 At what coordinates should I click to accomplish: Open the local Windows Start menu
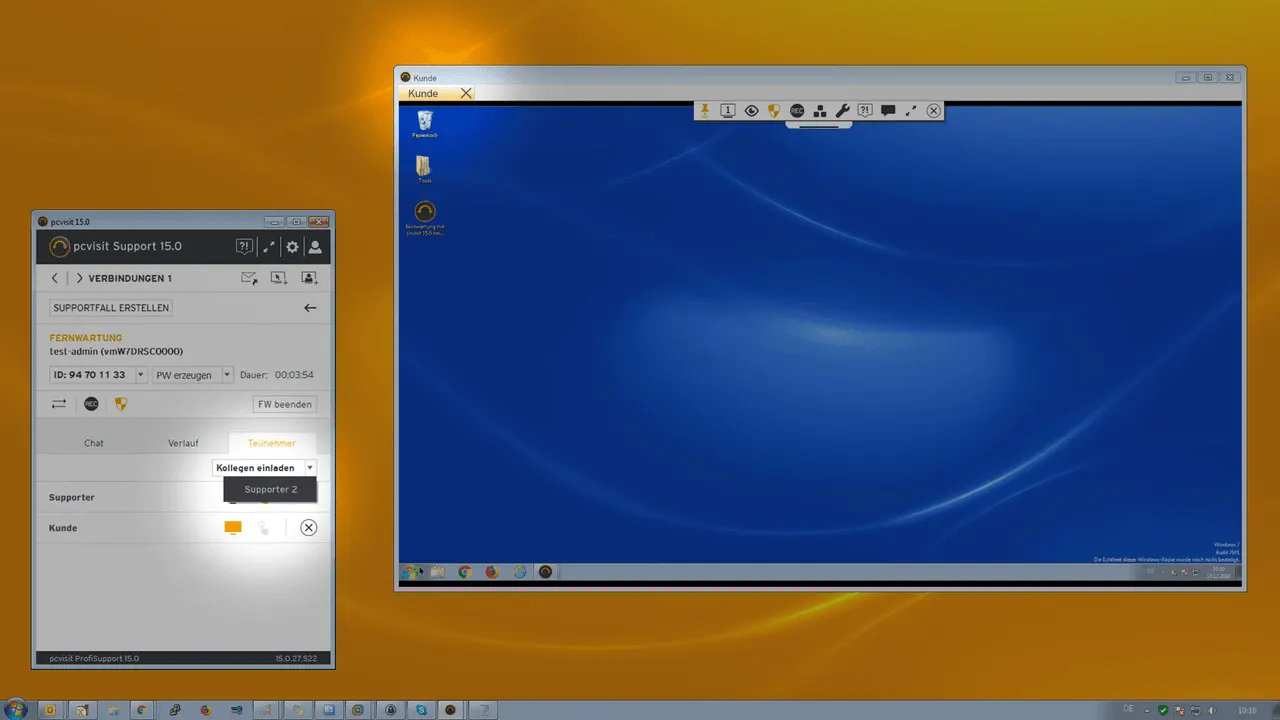tap(16, 709)
